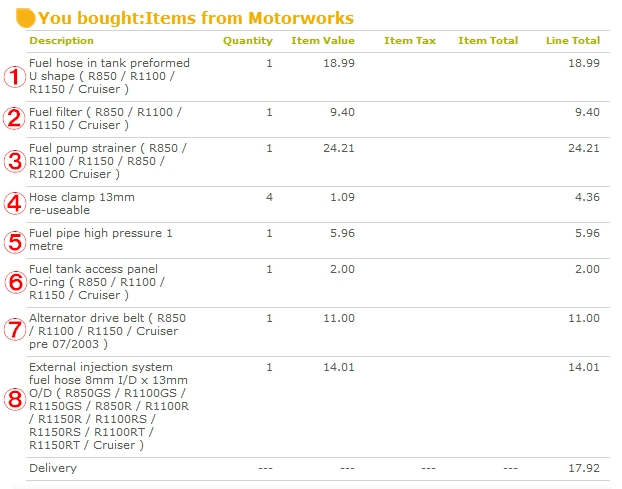Click the Quantity column header
622x489 pixels.
(247, 41)
